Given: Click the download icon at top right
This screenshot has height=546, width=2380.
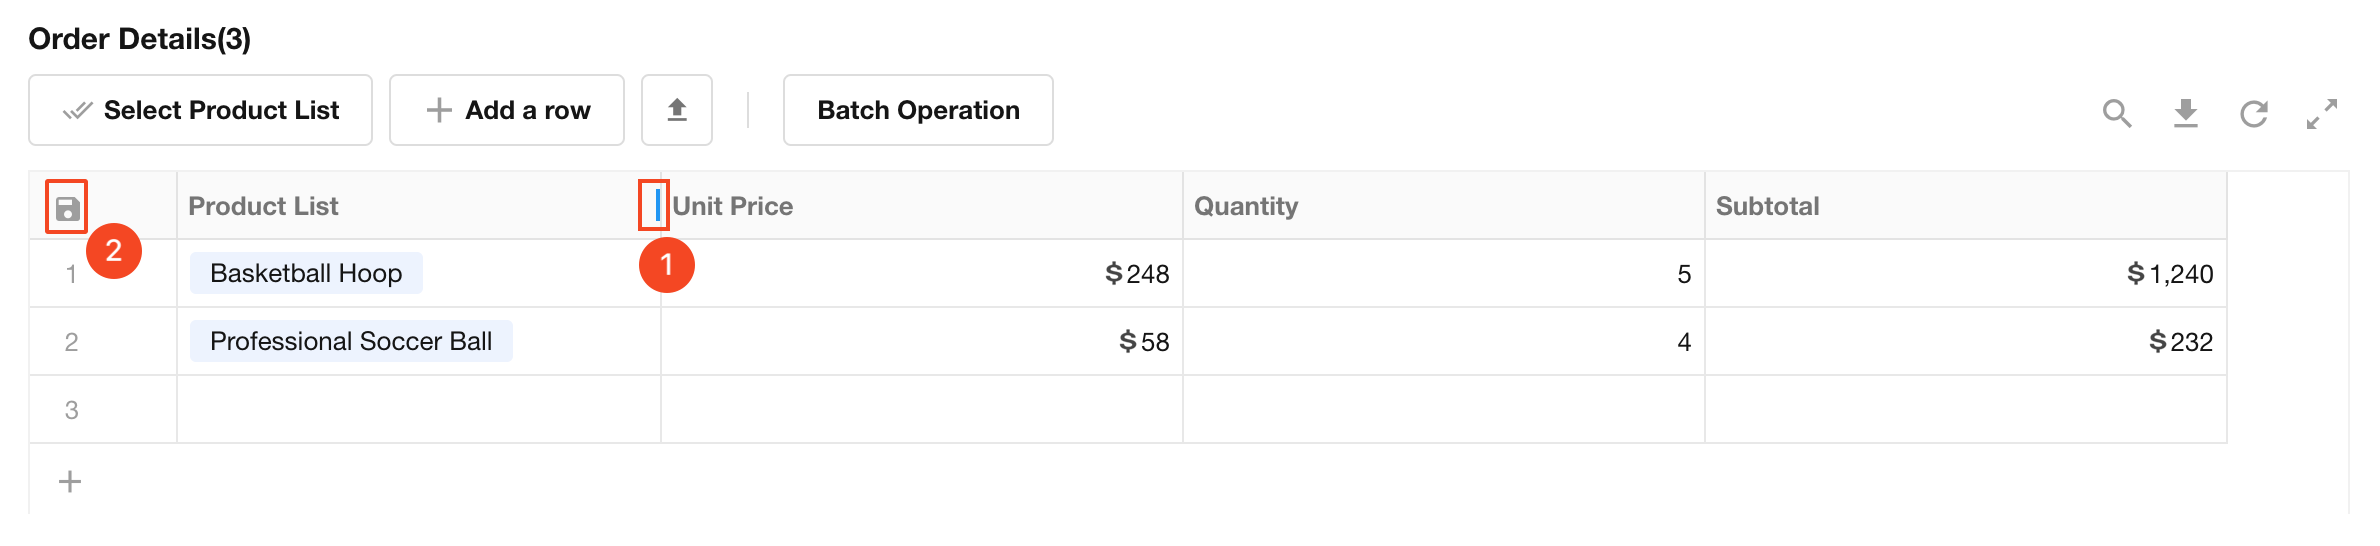Looking at the screenshot, I should (2185, 113).
